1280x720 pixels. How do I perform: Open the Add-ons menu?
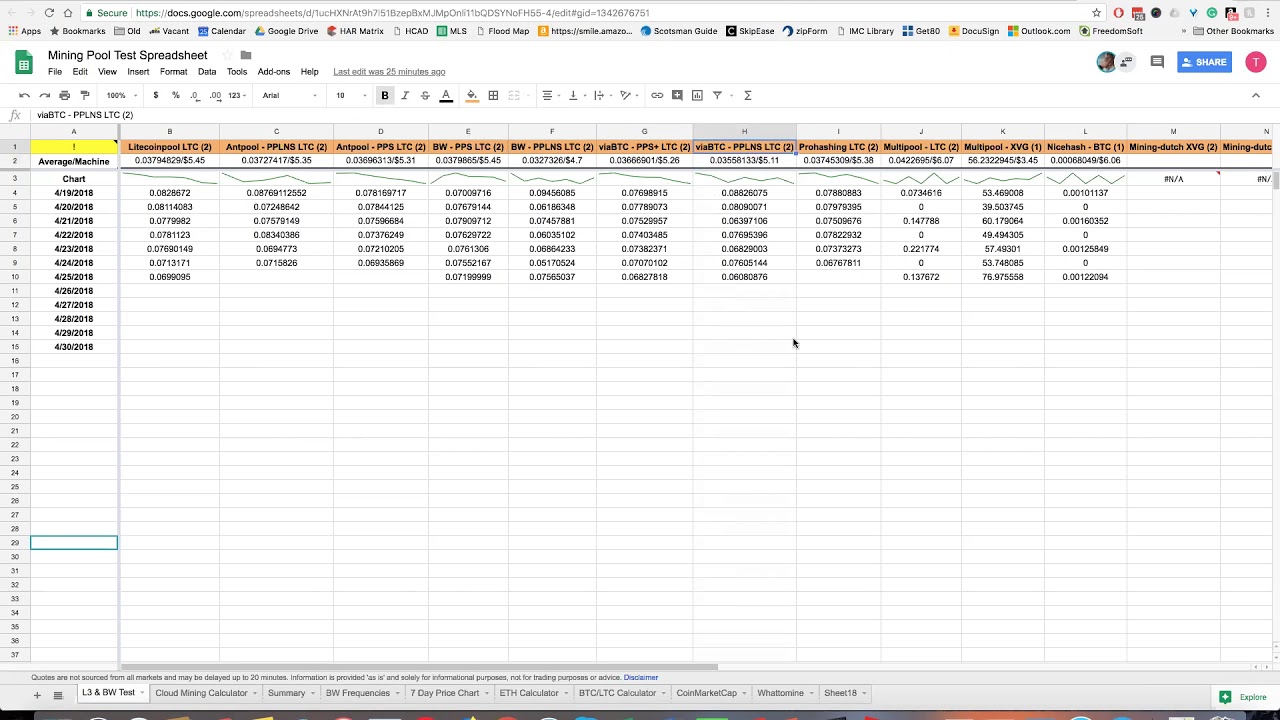[x=274, y=72]
